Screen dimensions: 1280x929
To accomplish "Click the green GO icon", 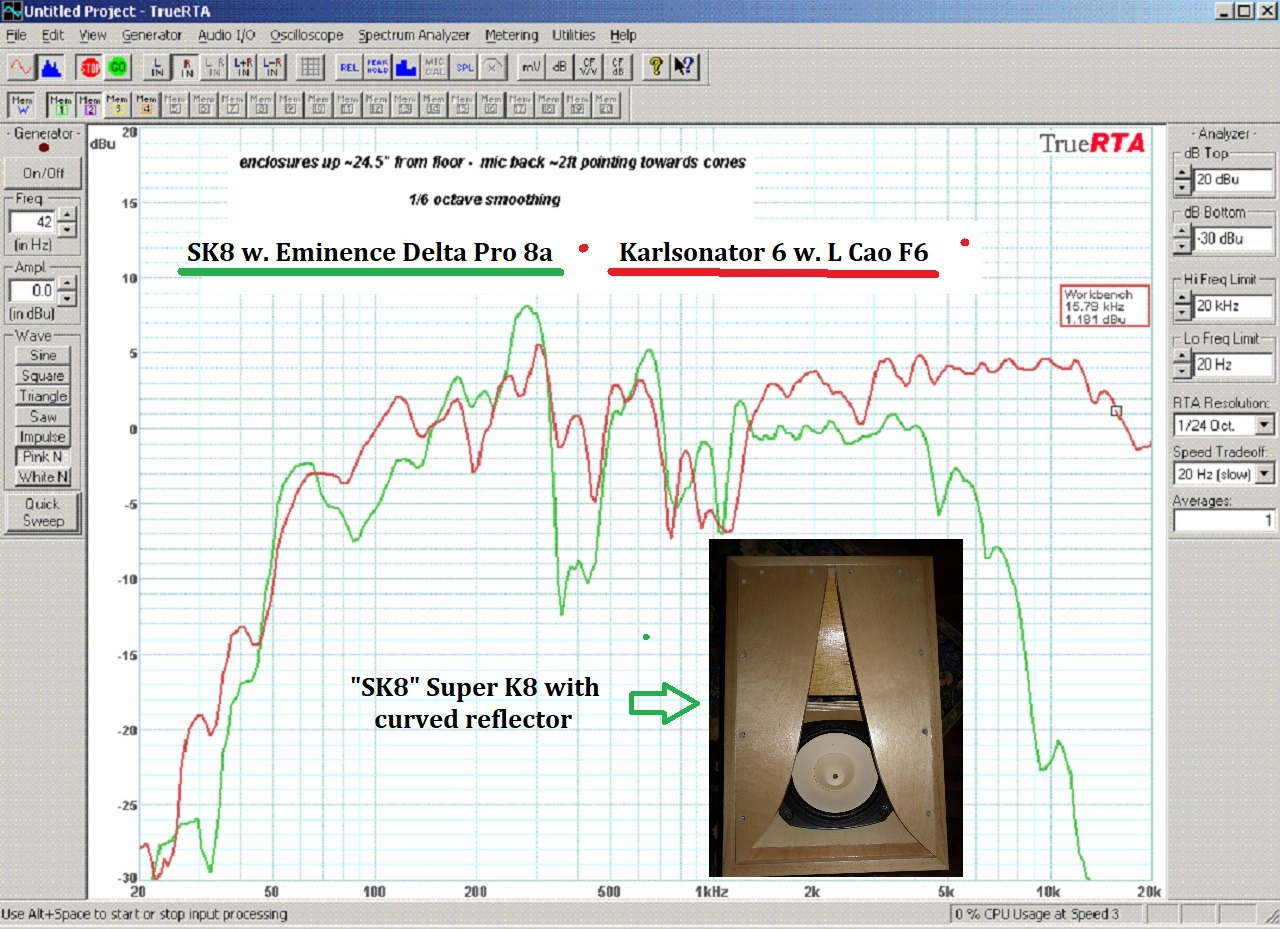I will coord(118,67).
